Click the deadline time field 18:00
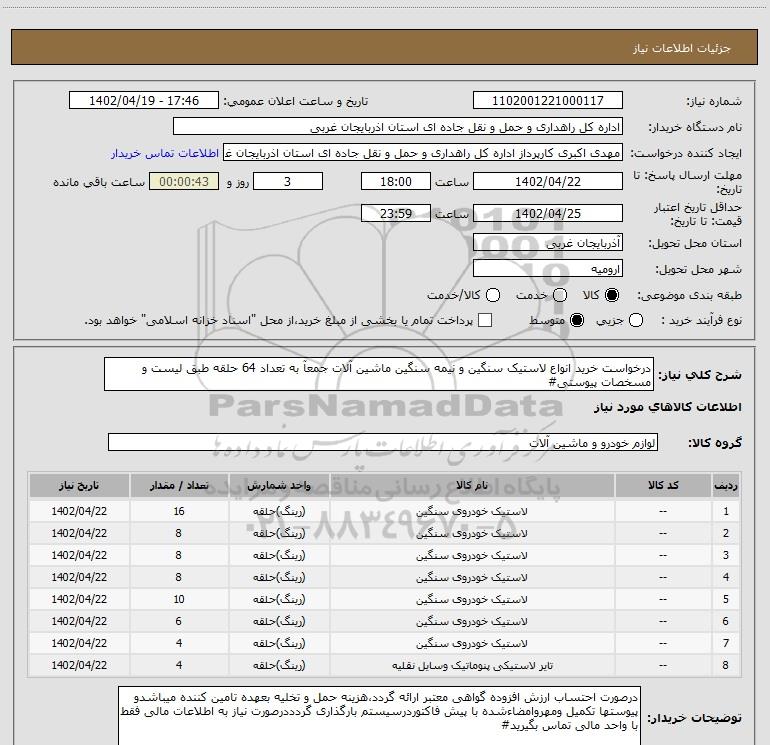 [x=396, y=182]
